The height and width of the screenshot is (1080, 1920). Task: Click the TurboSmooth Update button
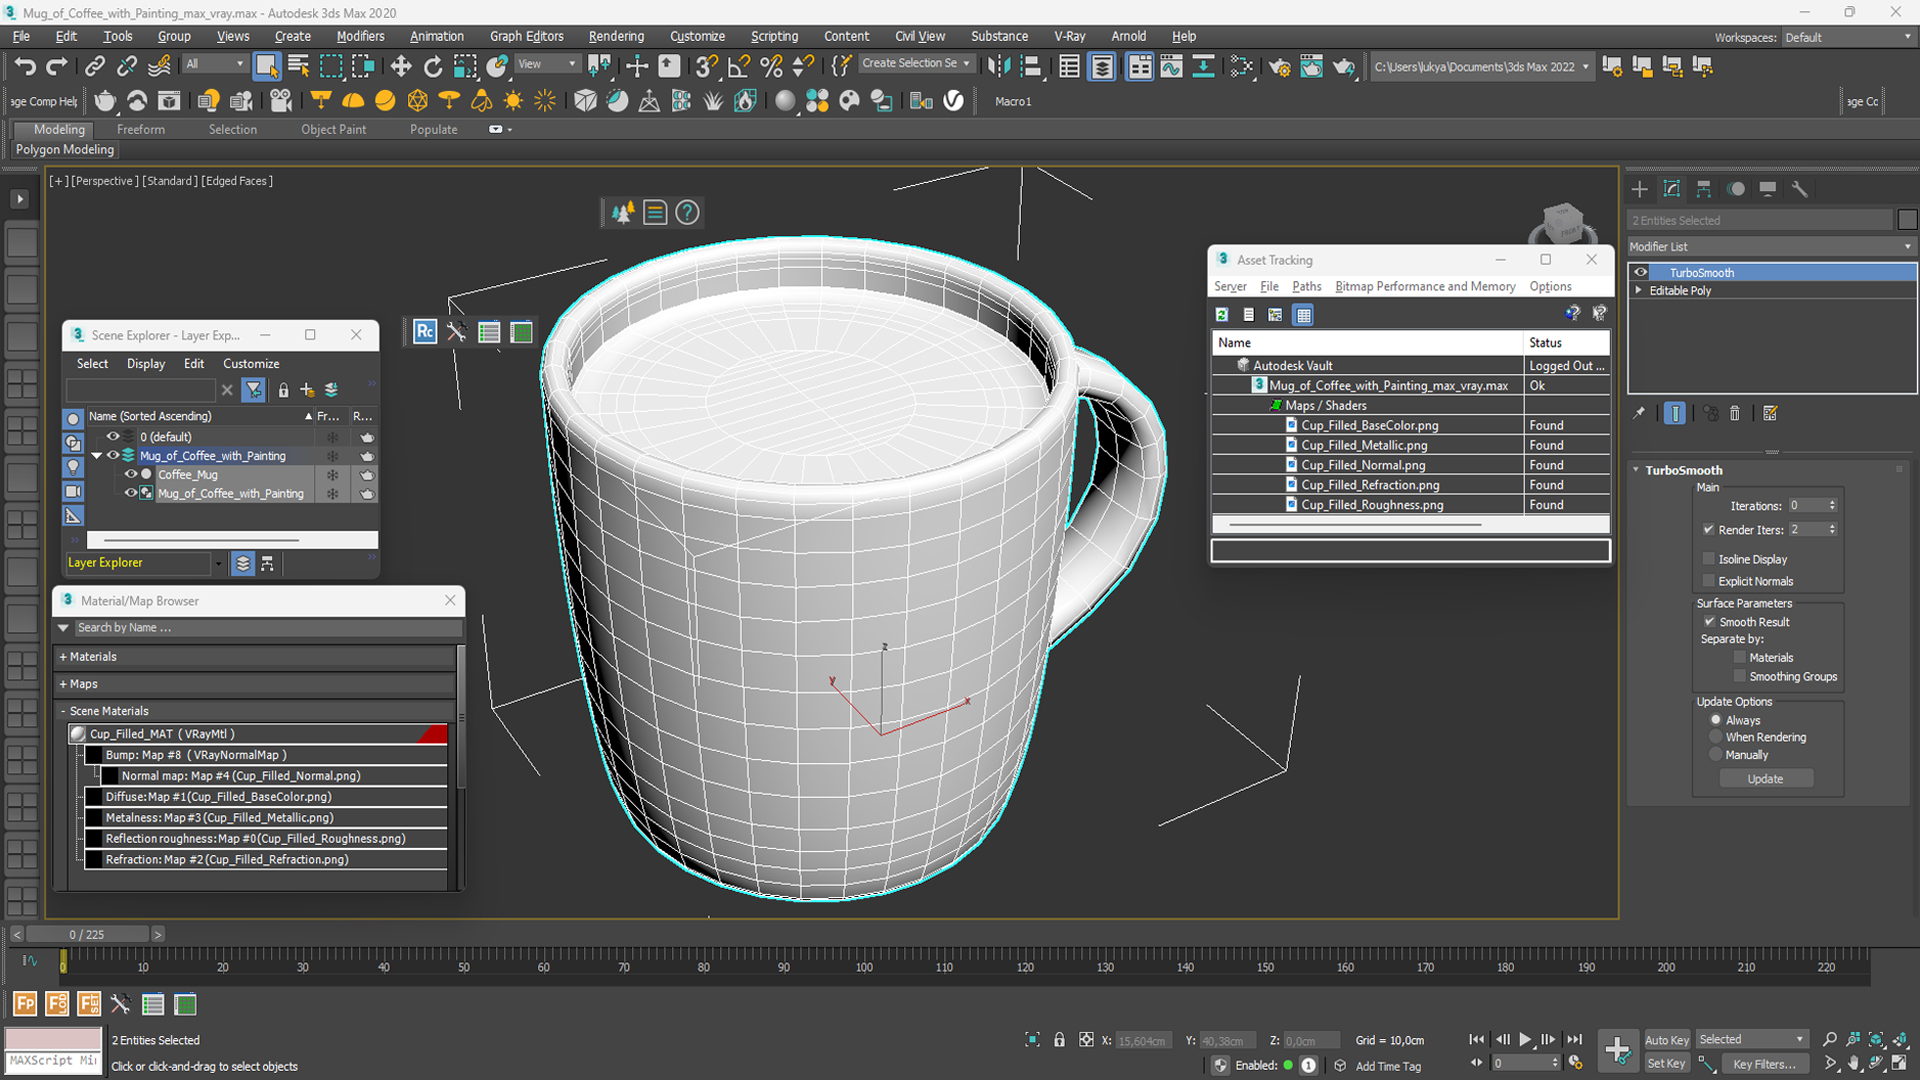click(x=1765, y=779)
